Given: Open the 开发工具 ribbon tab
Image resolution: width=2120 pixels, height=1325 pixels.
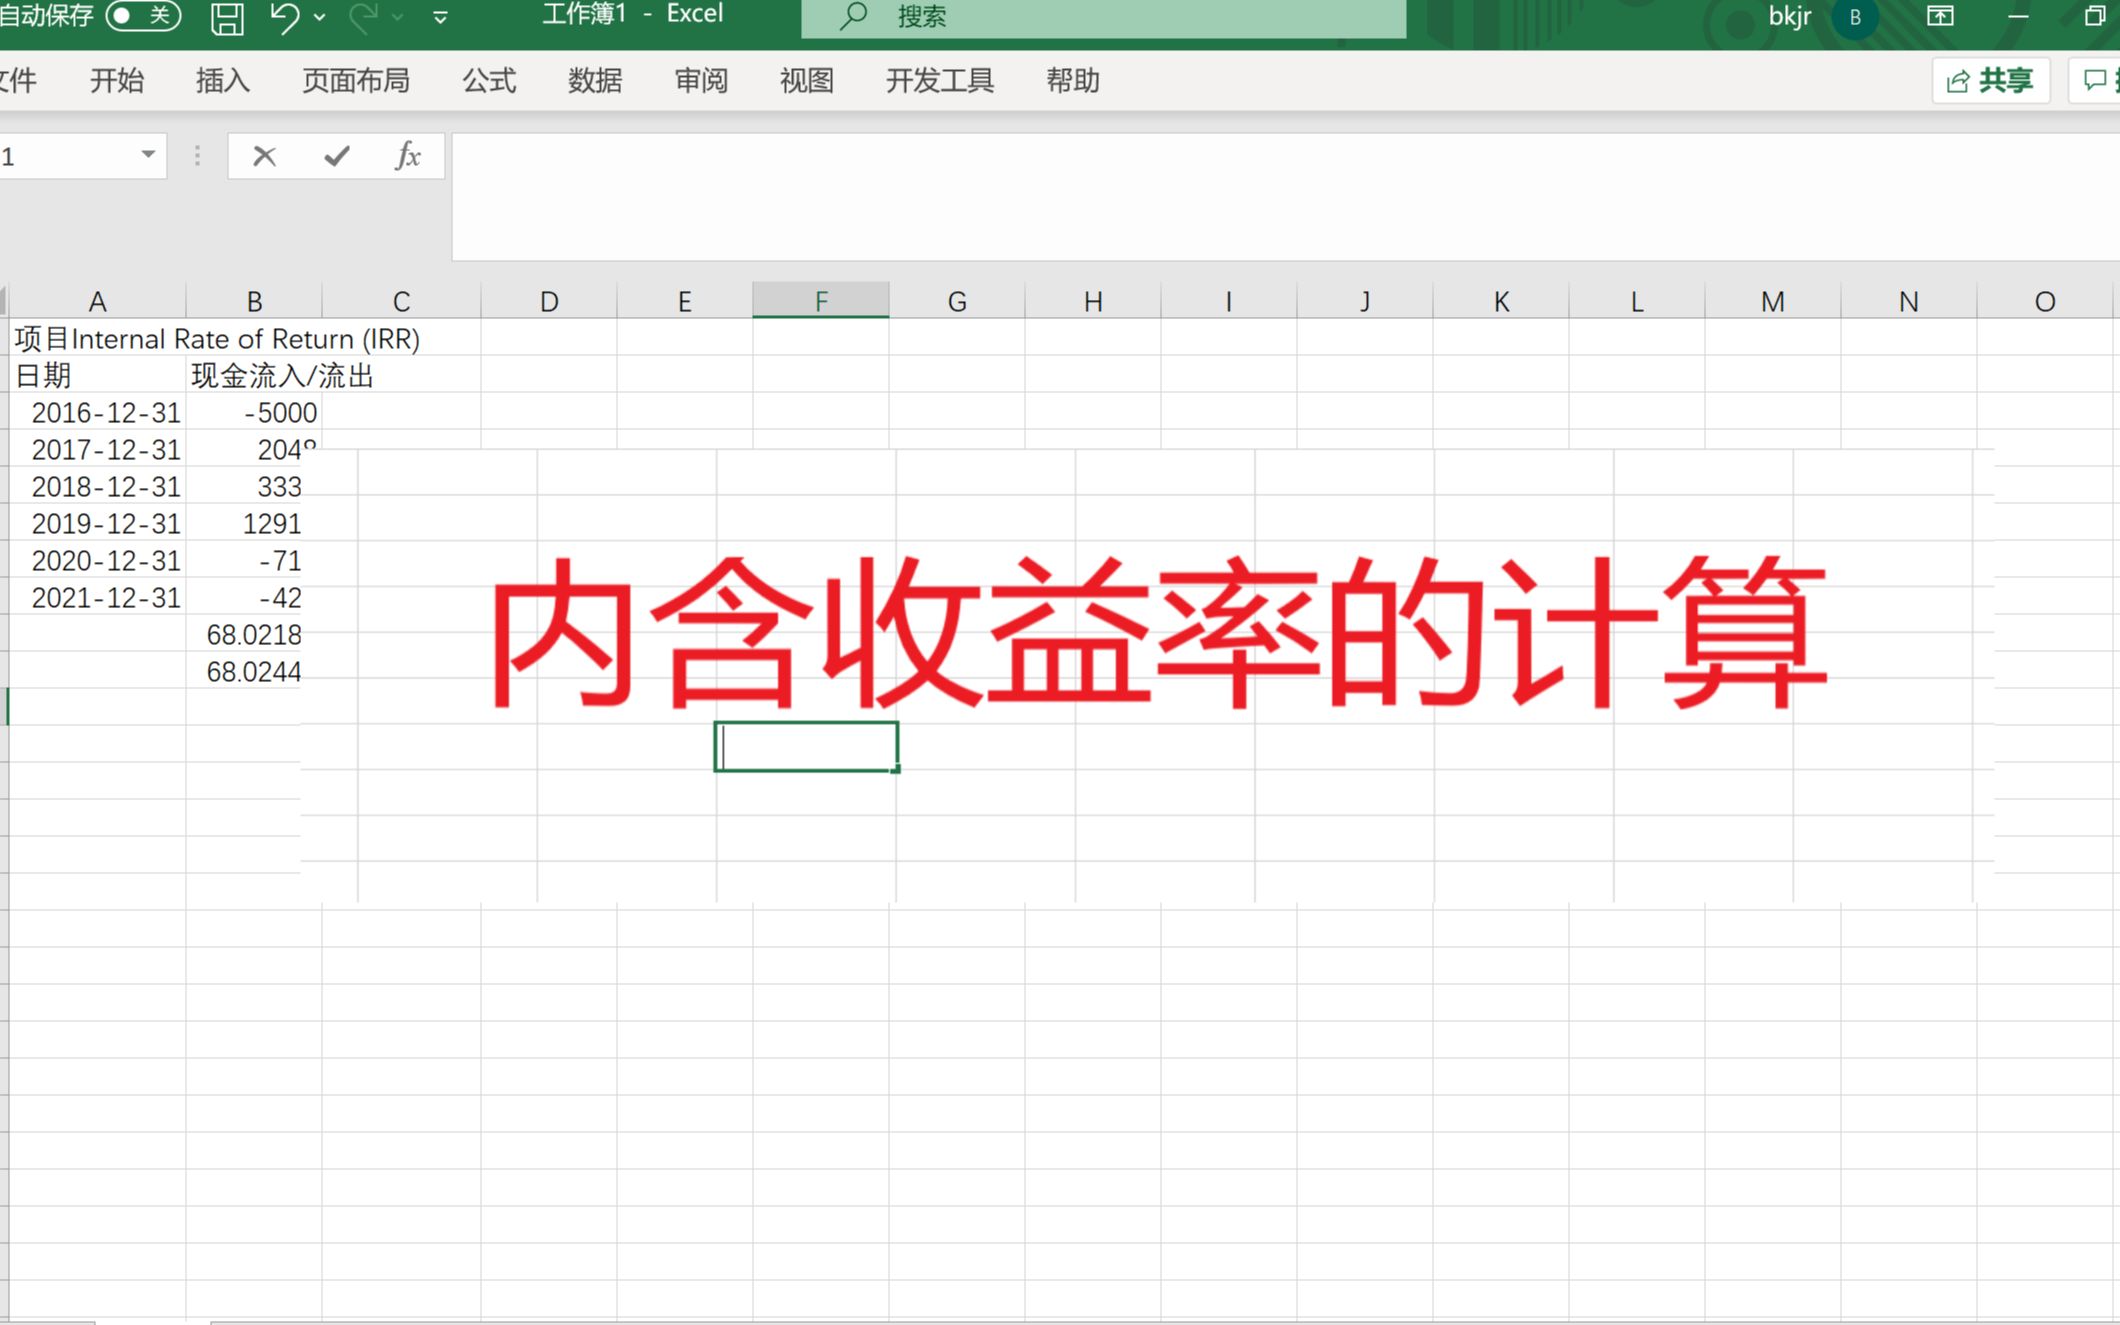Looking at the screenshot, I should (x=940, y=81).
